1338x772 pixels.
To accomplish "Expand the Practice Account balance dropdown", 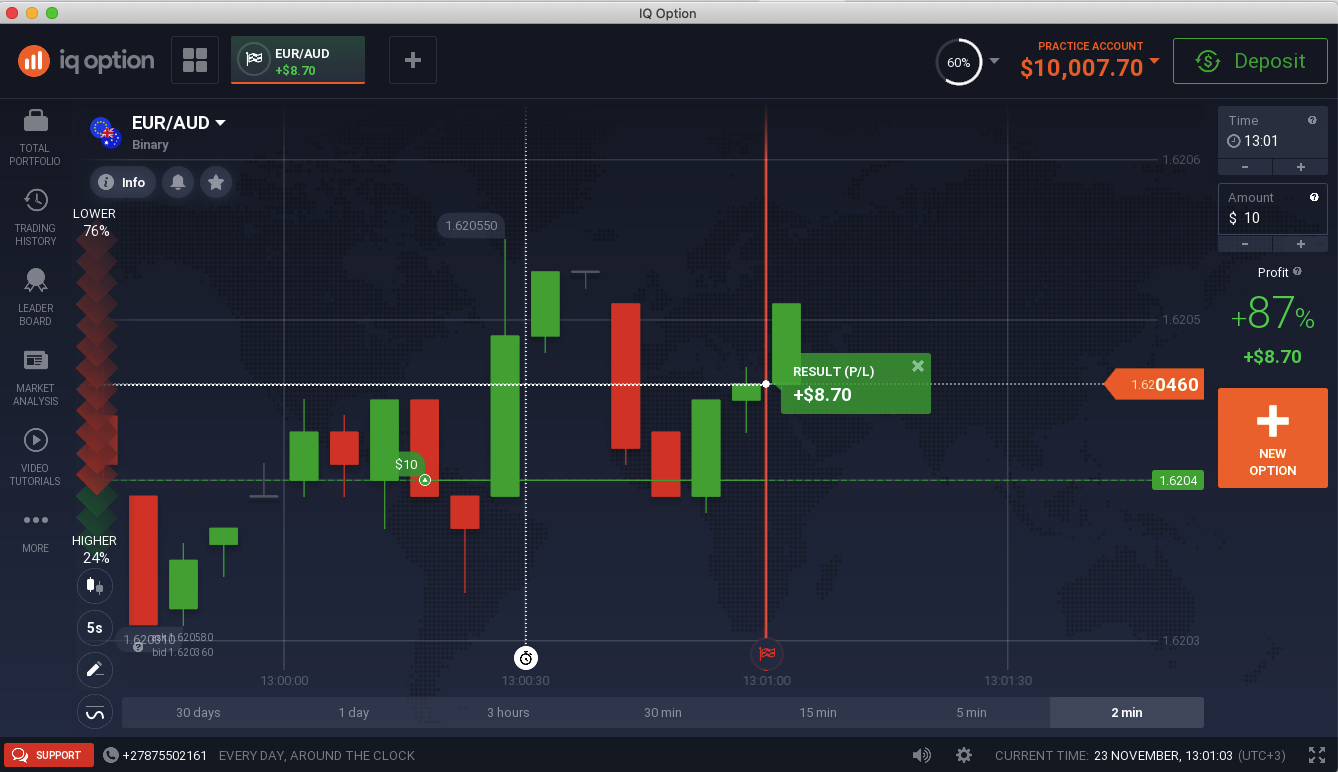I will tap(1155, 61).
